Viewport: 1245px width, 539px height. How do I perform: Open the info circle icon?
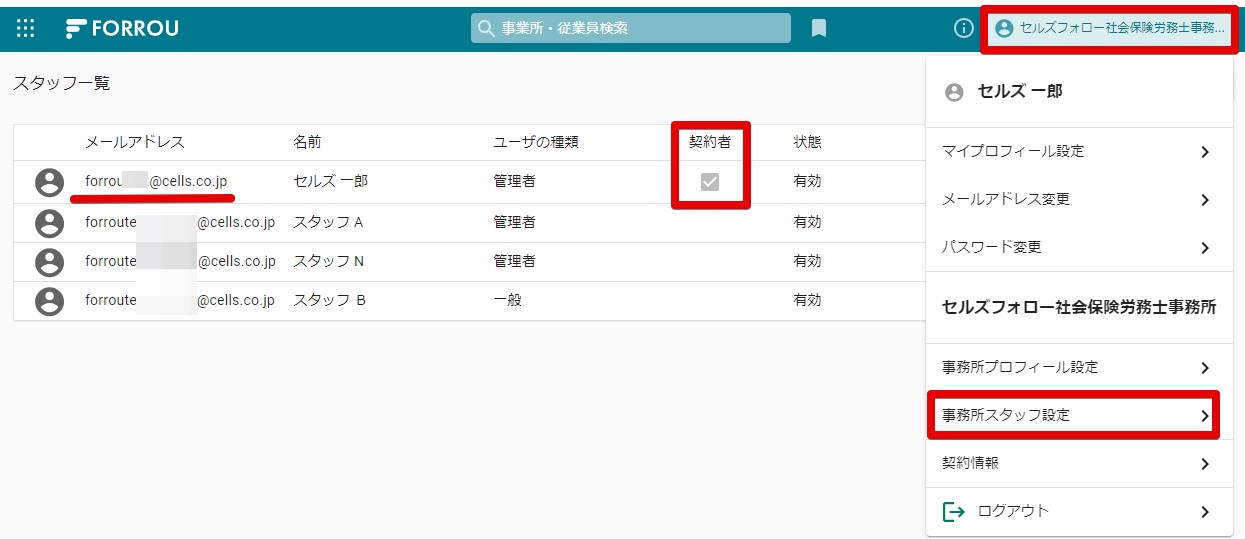964,28
